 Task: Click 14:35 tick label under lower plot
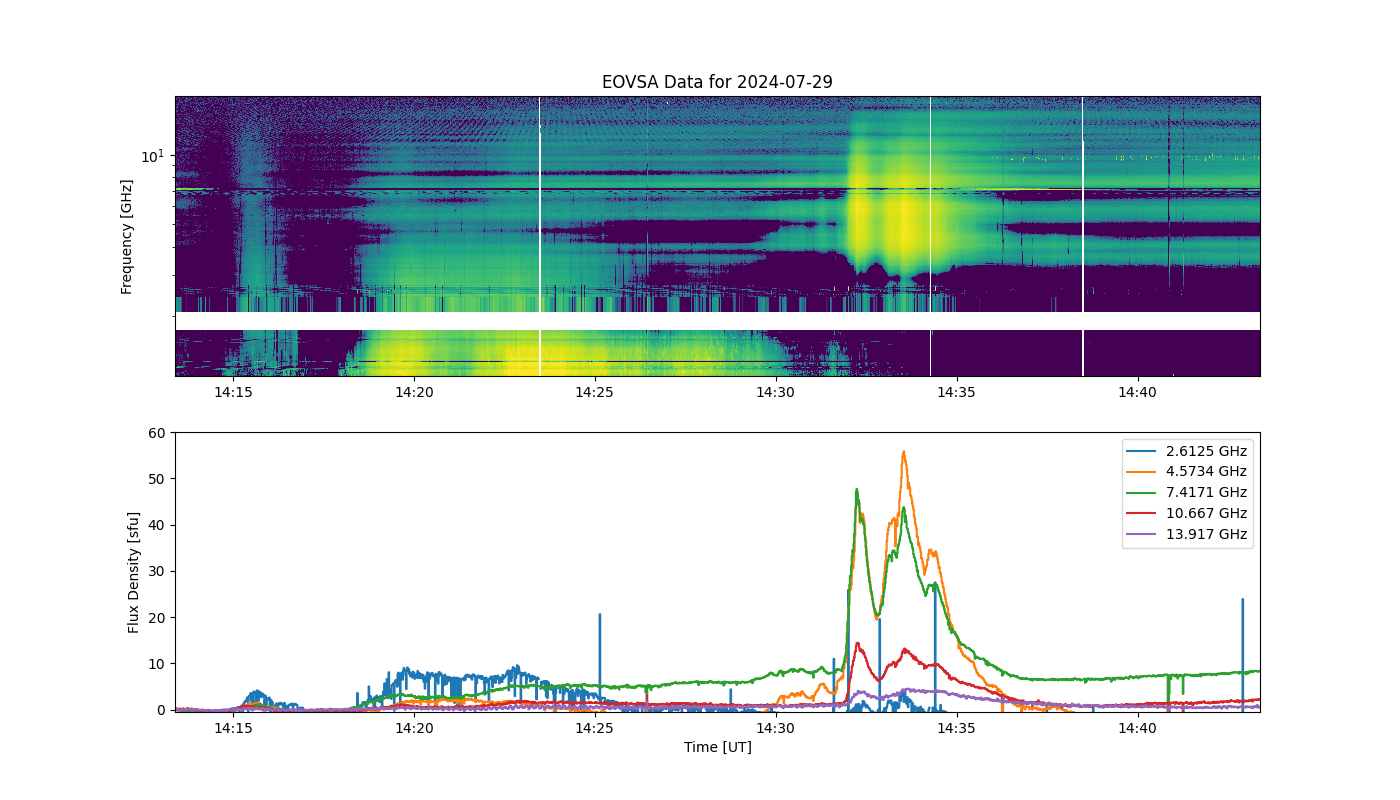point(956,728)
